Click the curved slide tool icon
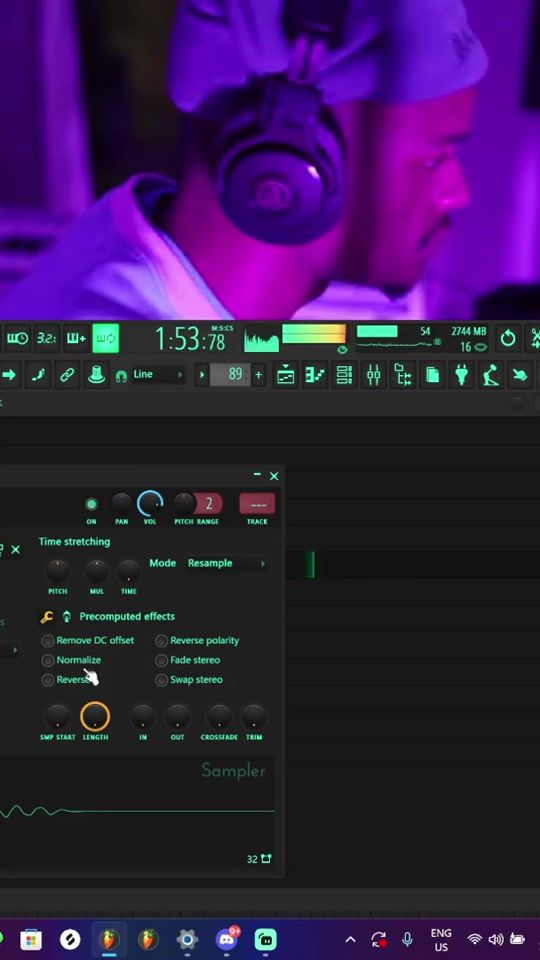The width and height of the screenshot is (540, 960). click(37, 375)
